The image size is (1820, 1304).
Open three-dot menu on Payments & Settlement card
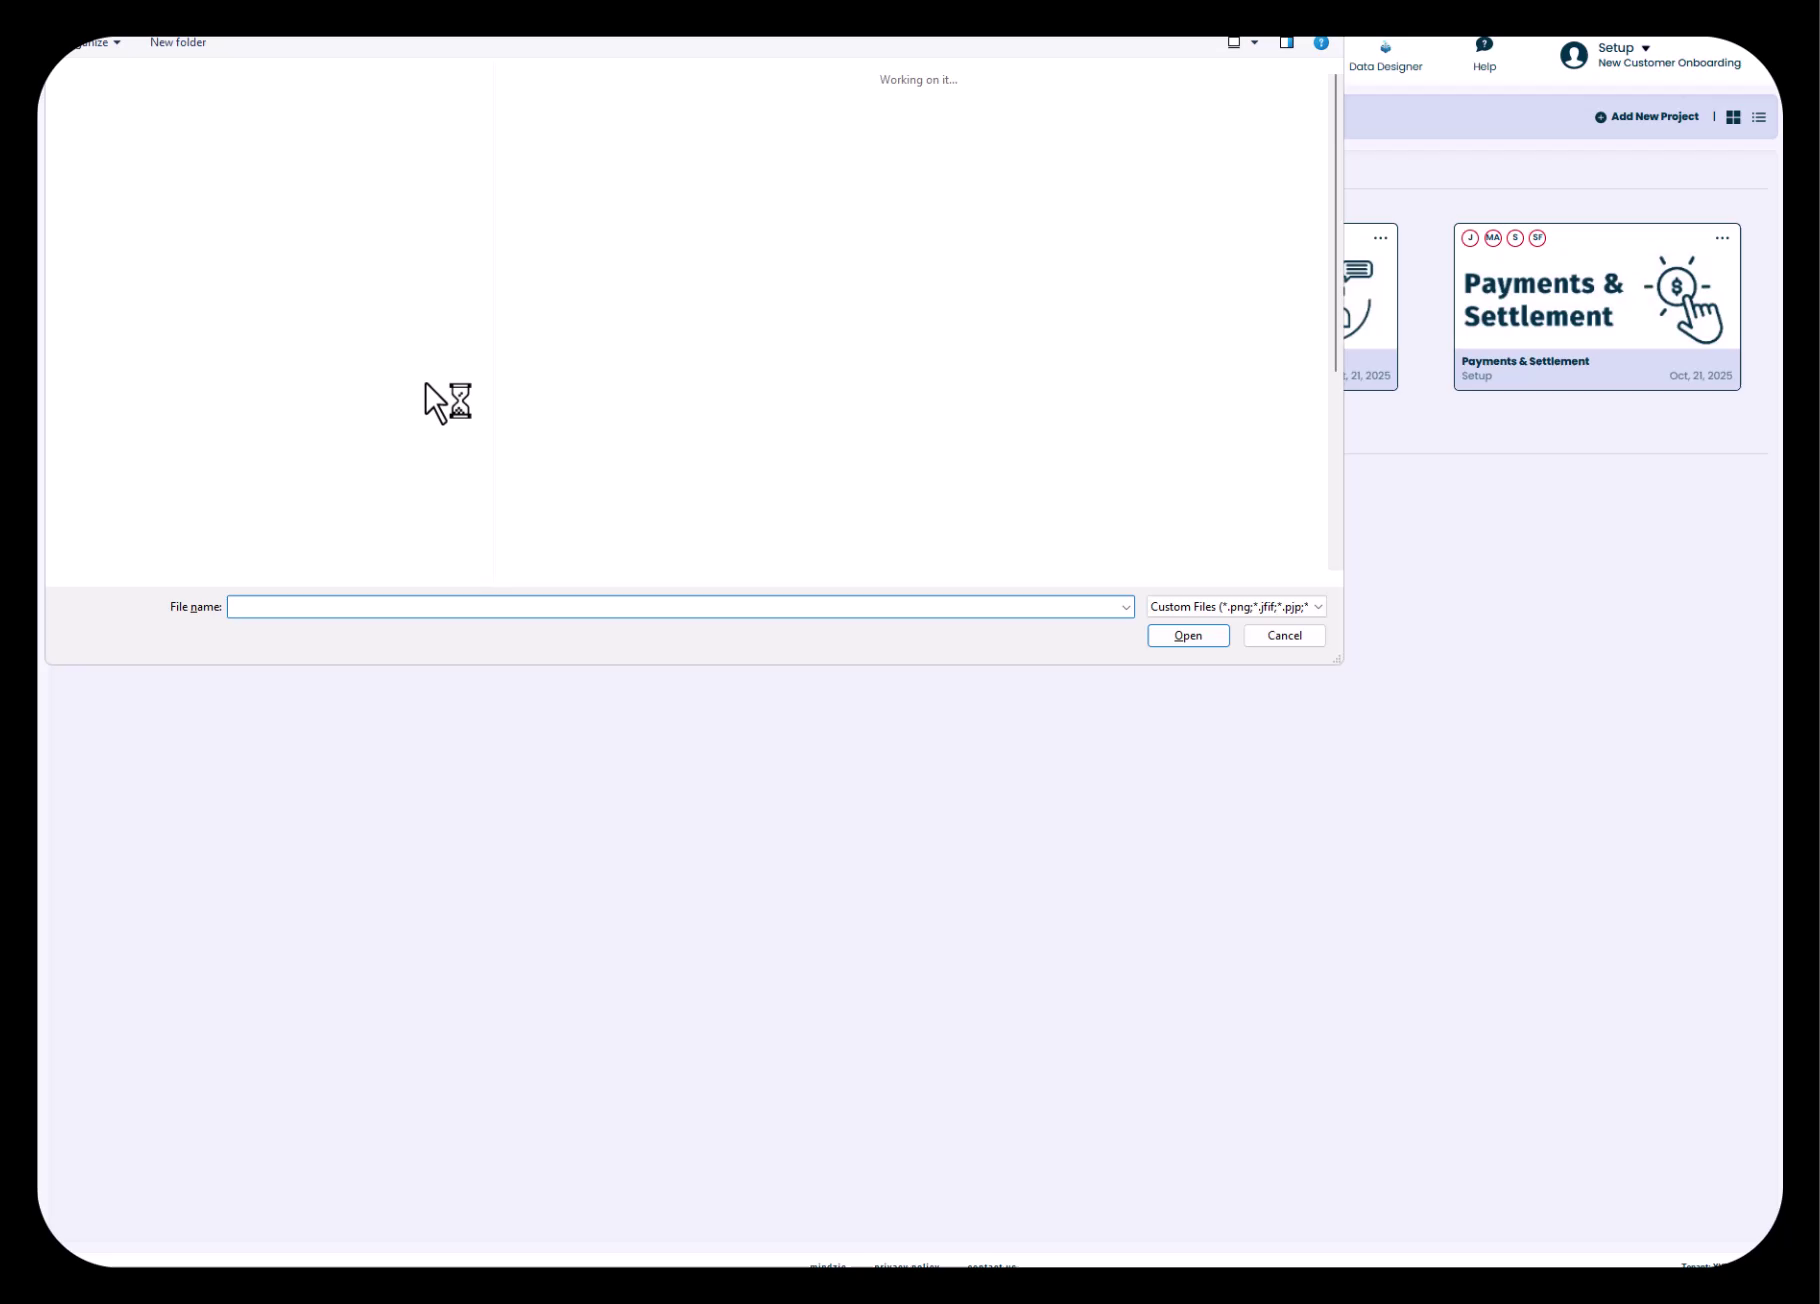coord(1722,238)
